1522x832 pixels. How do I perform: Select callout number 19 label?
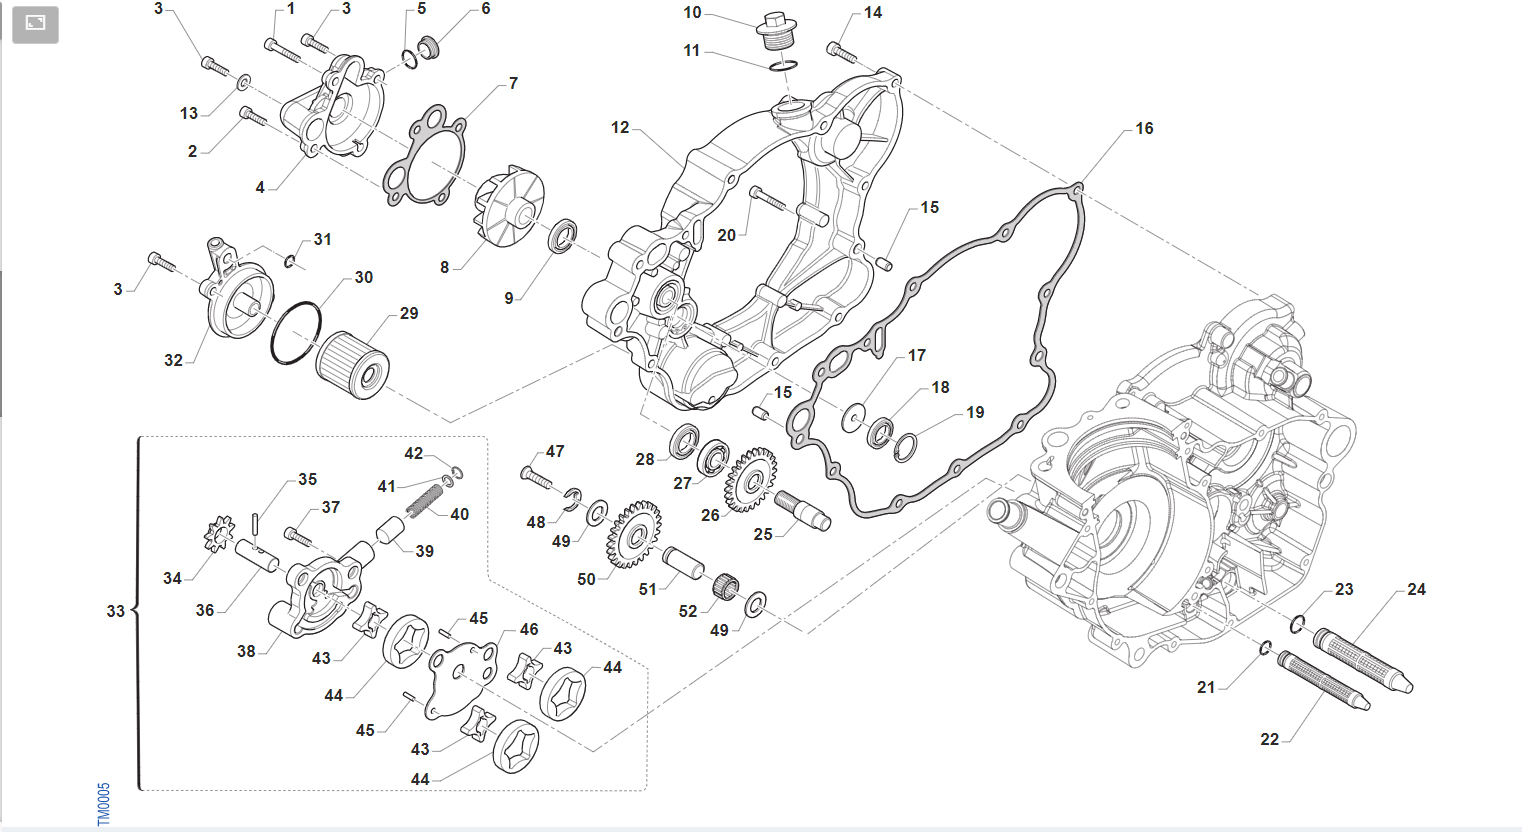pos(975,413)
